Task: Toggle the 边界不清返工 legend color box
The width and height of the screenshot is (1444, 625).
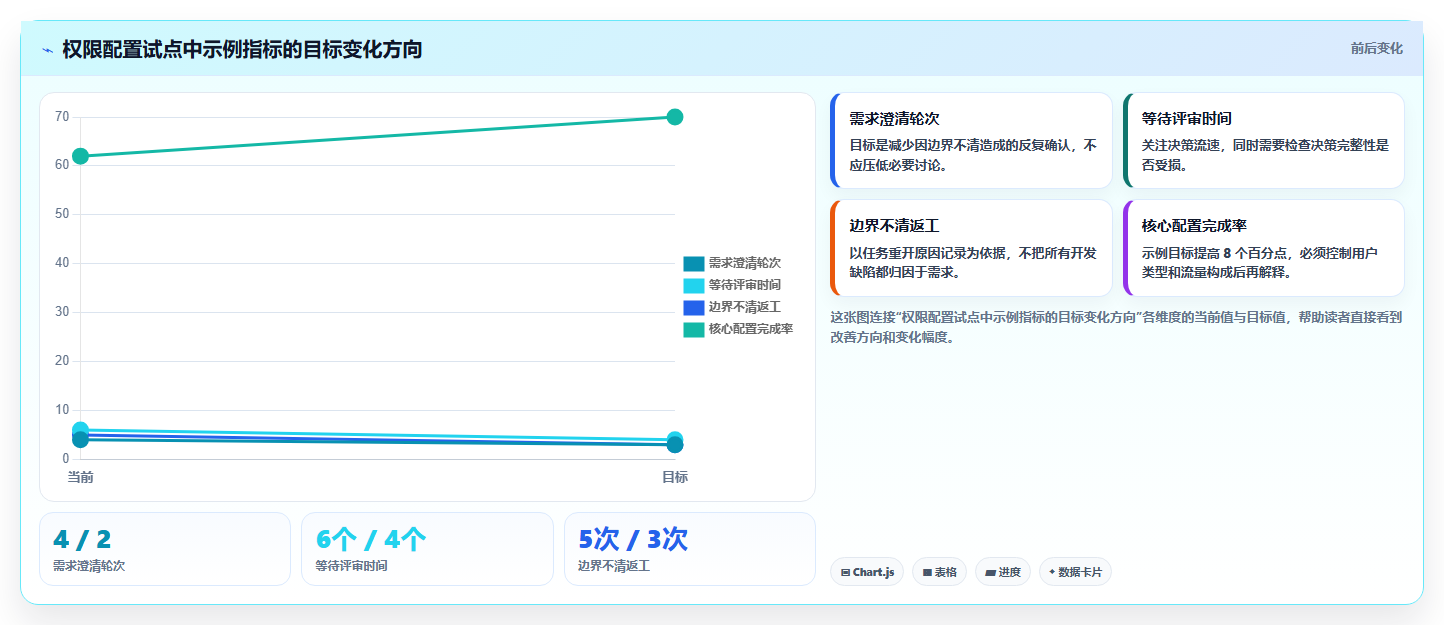Action: pos(694,308)
